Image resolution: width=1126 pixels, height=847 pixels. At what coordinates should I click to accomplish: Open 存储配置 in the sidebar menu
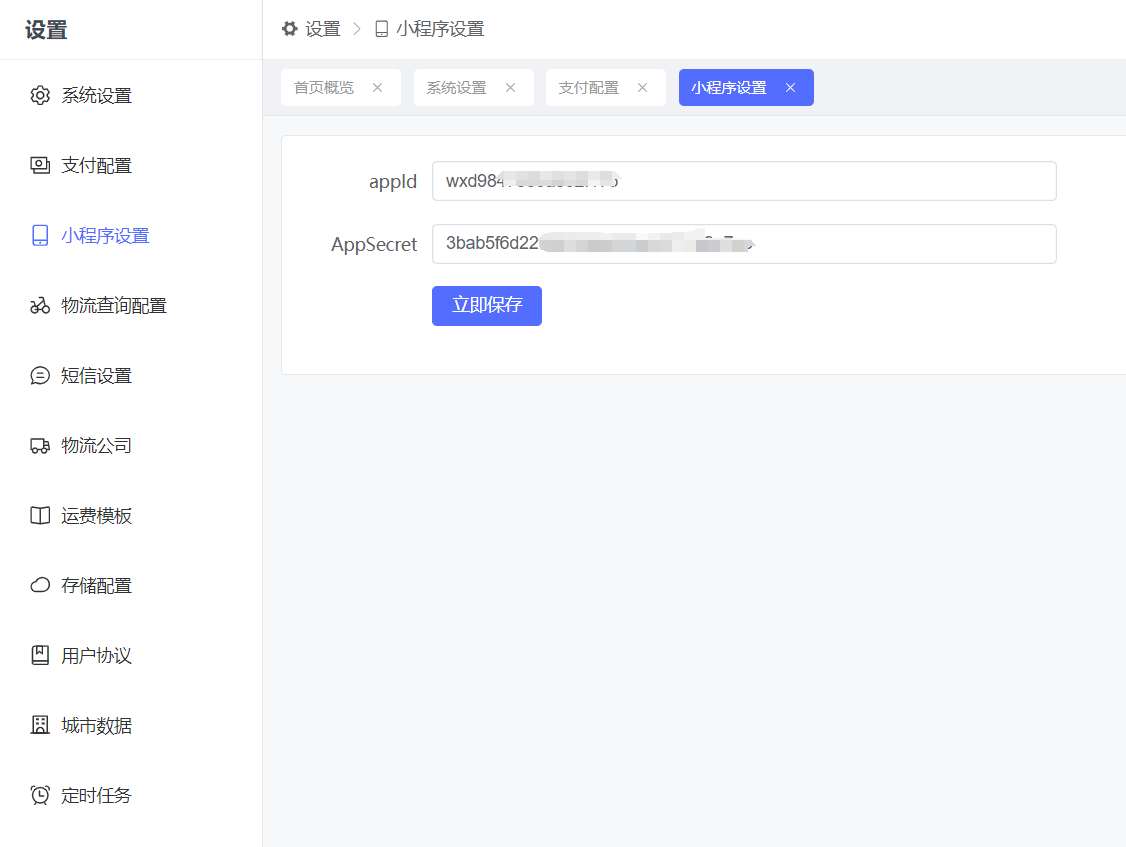click(131, 586)
